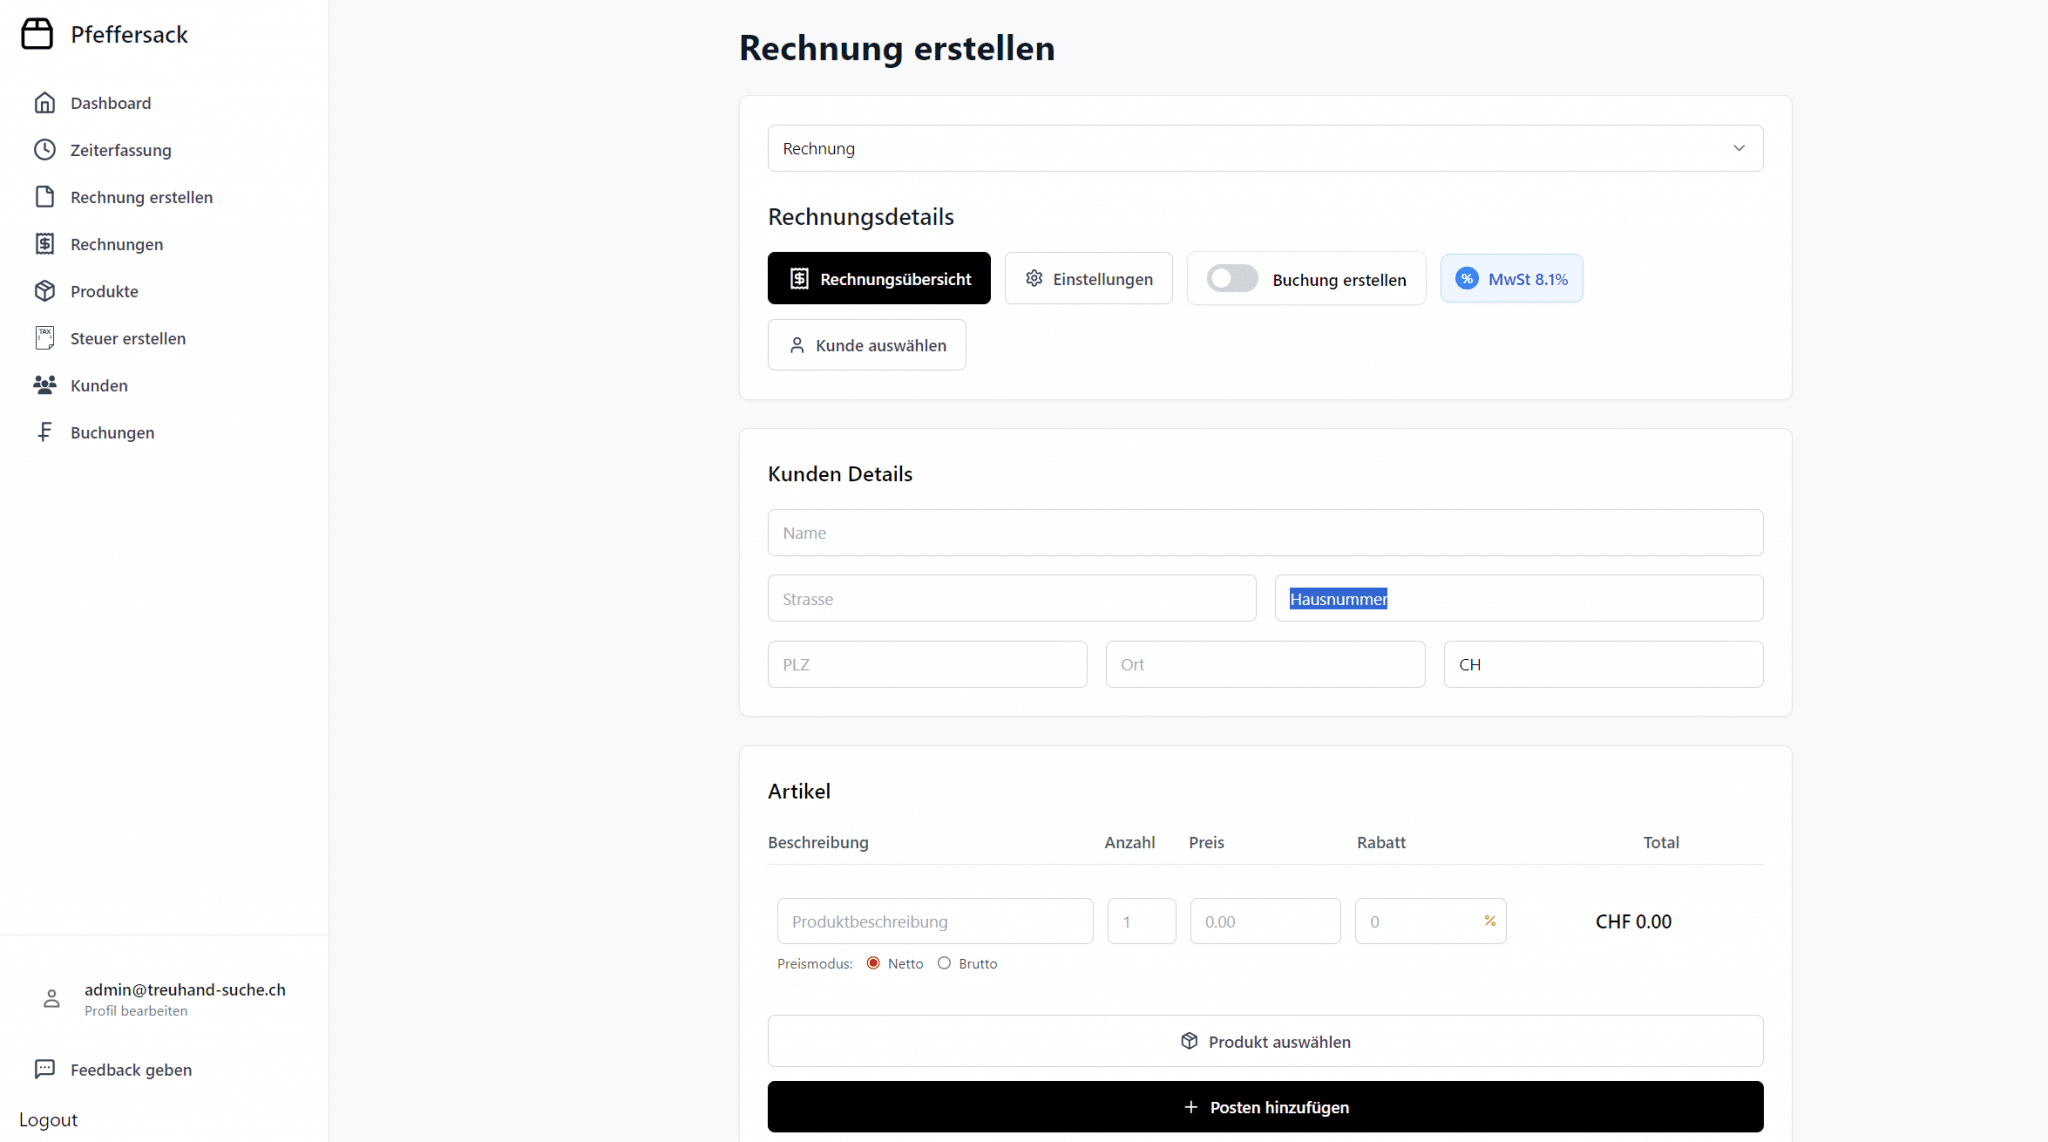Screen dimensions: 2048x1142
Task: Select the Brutto price mode
Action: 944,963
